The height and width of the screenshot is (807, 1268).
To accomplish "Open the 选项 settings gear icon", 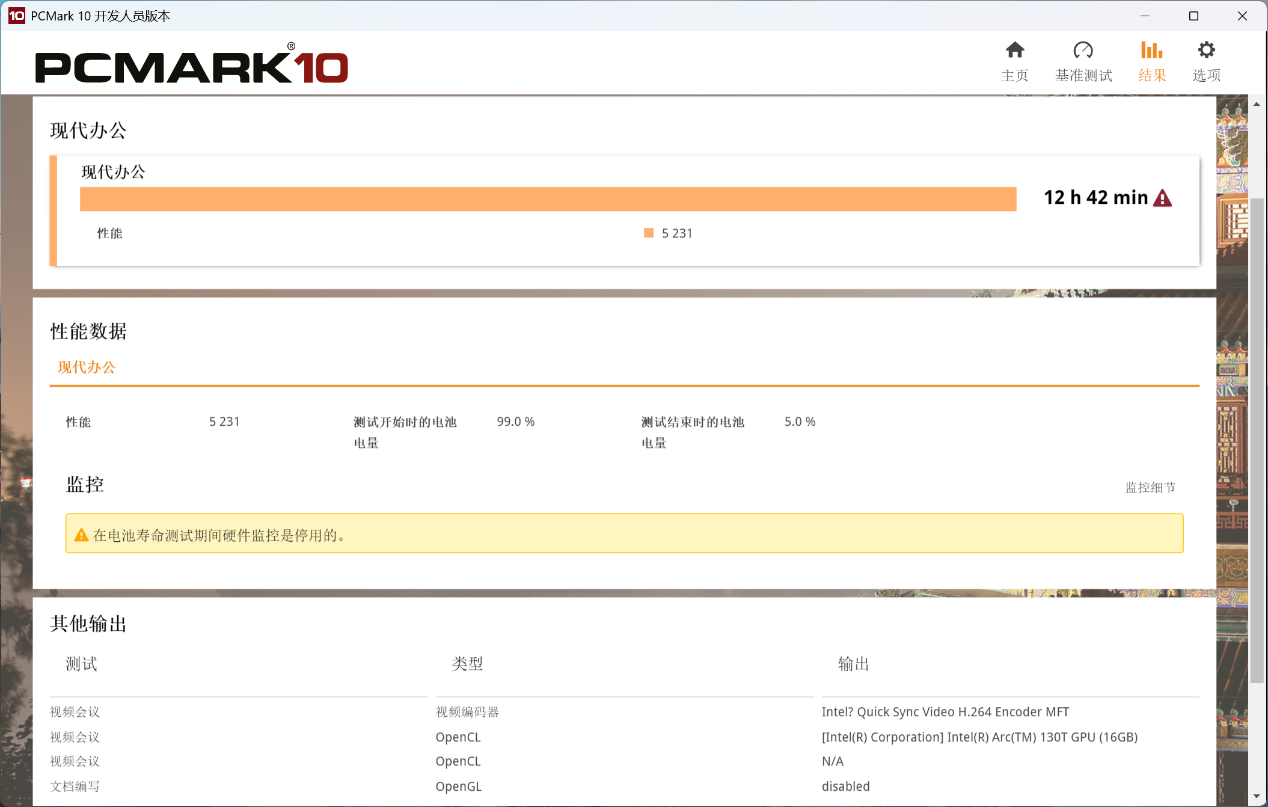I will click(1206, 48).
